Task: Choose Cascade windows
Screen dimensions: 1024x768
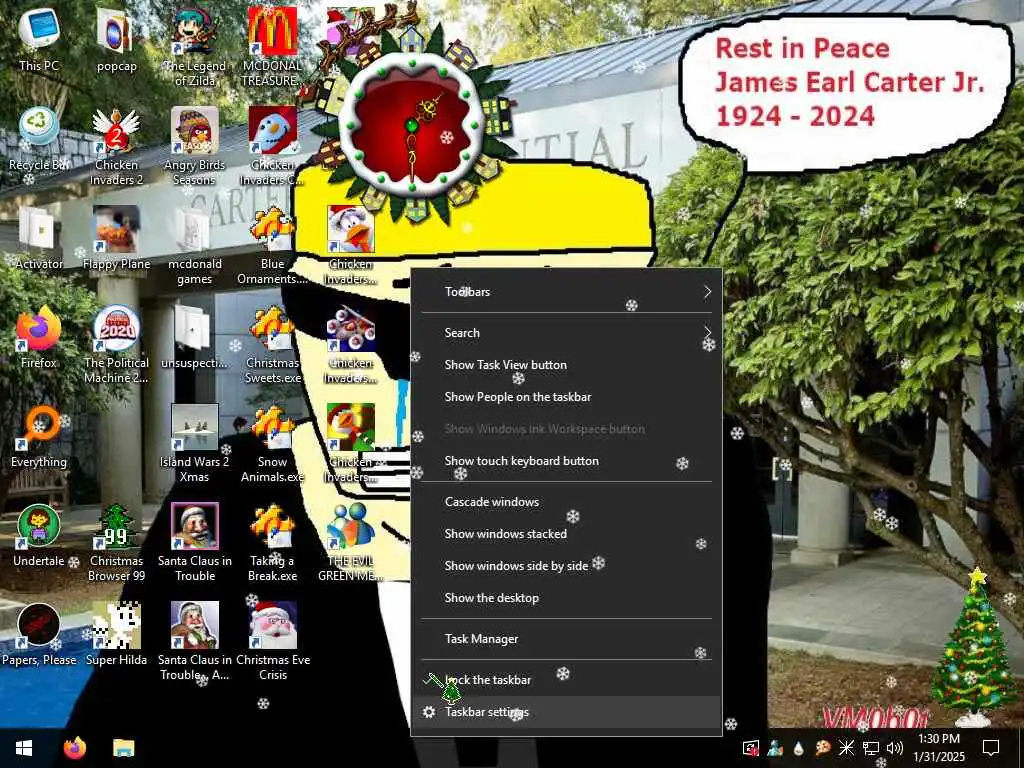Action: [x=566, y=502]
